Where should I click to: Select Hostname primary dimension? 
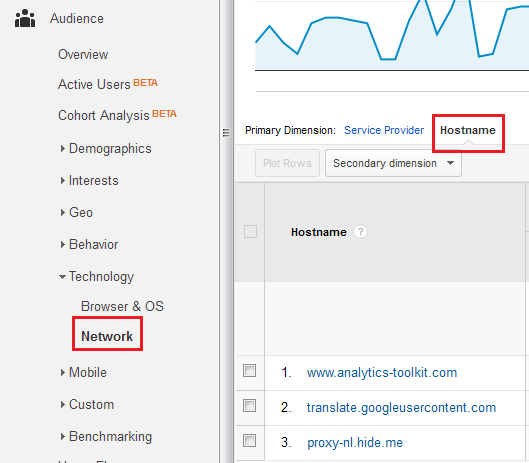coord(468,130)
